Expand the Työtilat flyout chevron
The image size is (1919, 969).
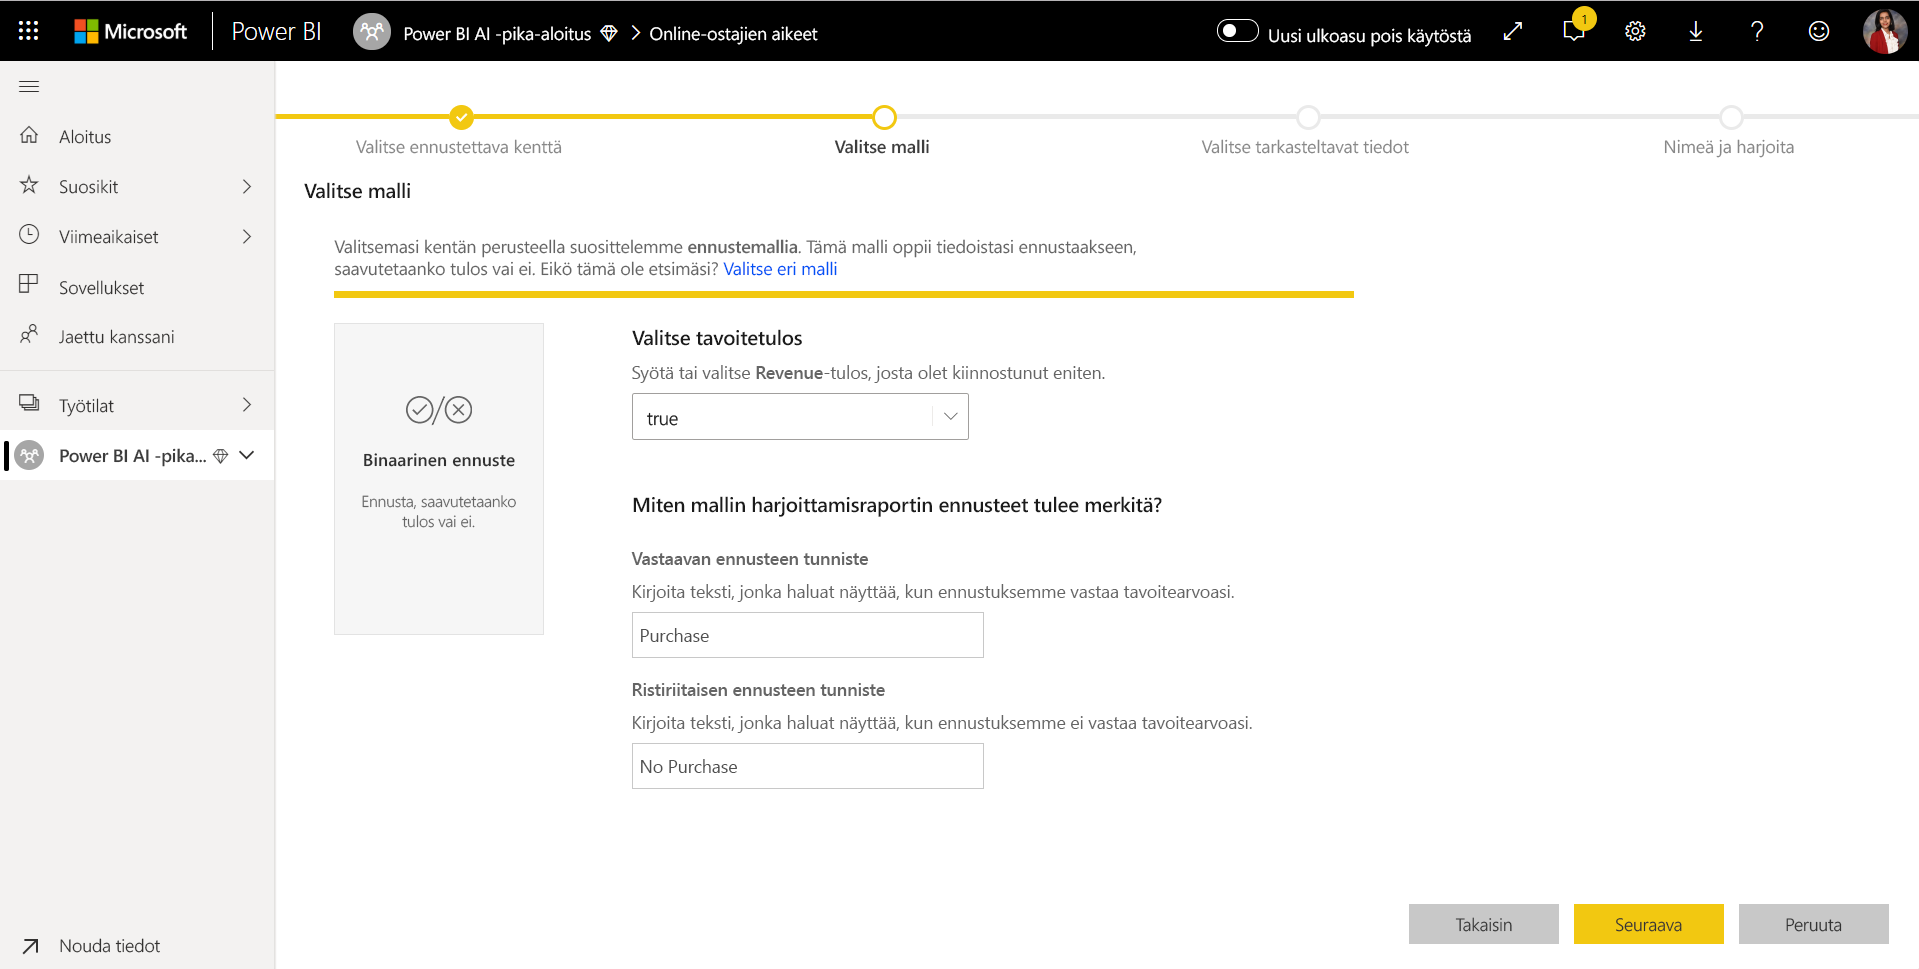click(247, 405)
